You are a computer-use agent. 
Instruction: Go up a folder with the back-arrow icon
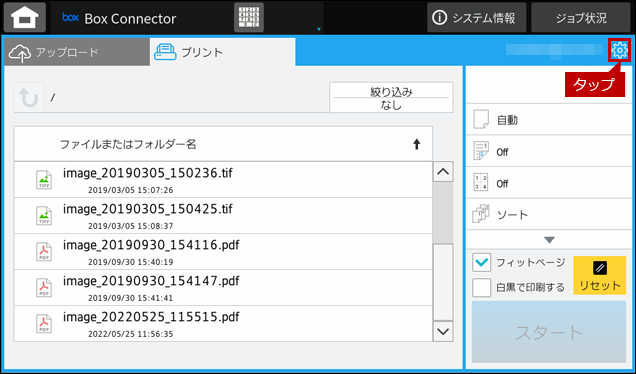tap(29, 97)
